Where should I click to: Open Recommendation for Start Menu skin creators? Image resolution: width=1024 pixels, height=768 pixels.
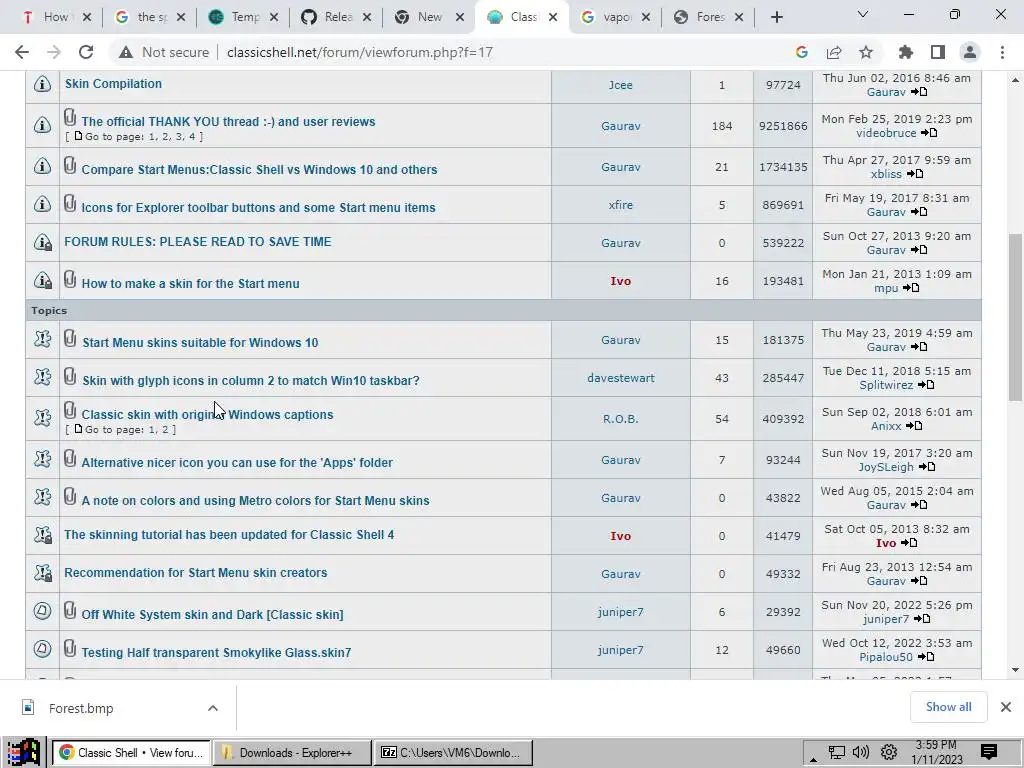click(195, 573)
